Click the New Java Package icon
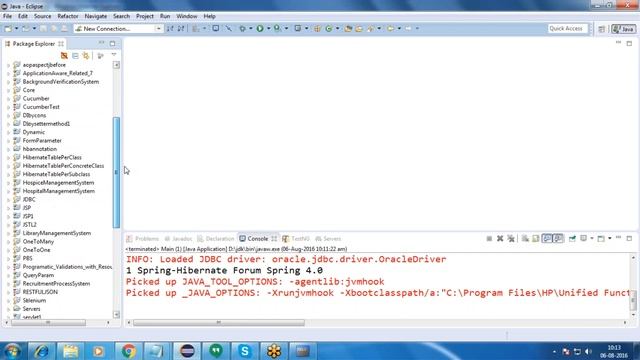640x360 pixels. (317, 29)
